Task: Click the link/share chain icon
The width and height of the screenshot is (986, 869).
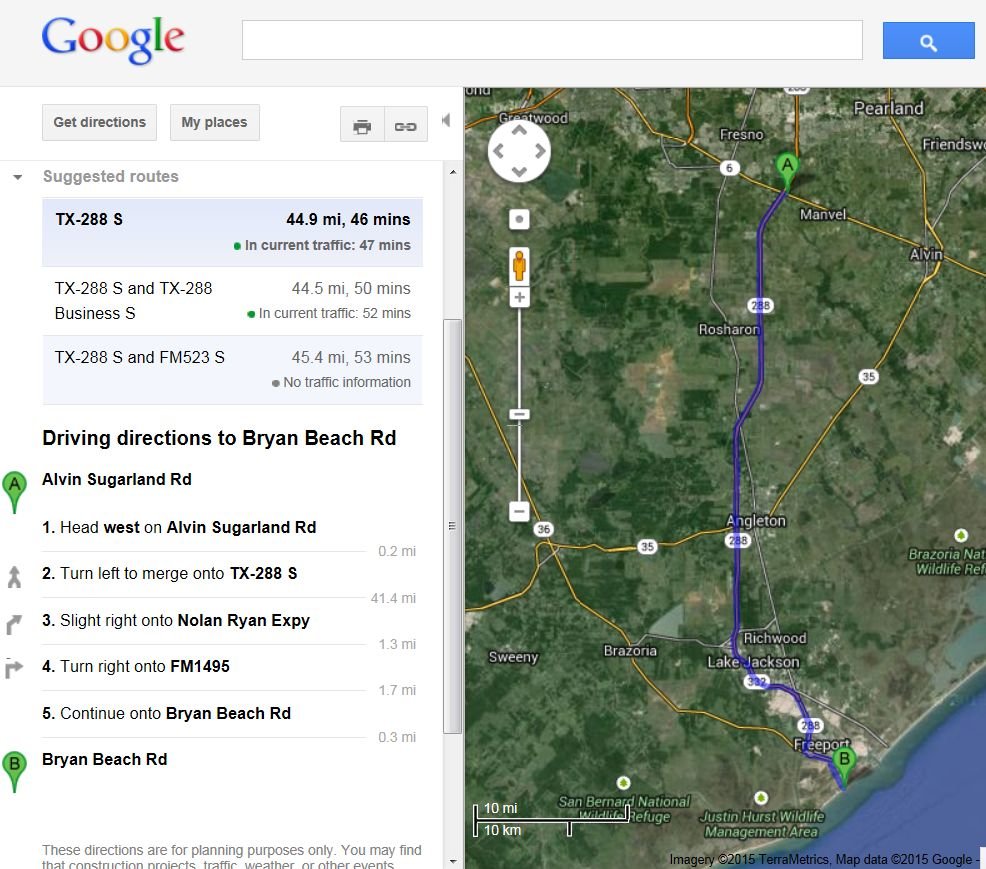Action: click(406, 125)
